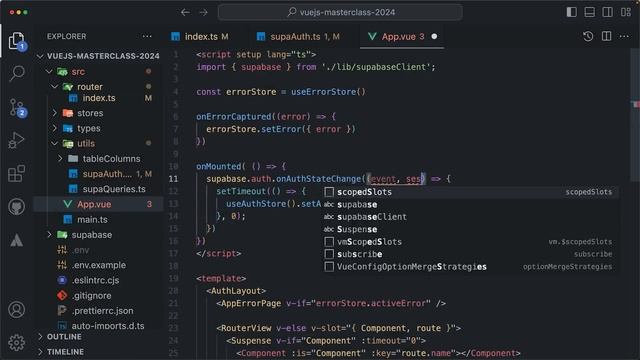The image size is (640, 360).
Task: Open the .gitignore file
Action: 98,296
